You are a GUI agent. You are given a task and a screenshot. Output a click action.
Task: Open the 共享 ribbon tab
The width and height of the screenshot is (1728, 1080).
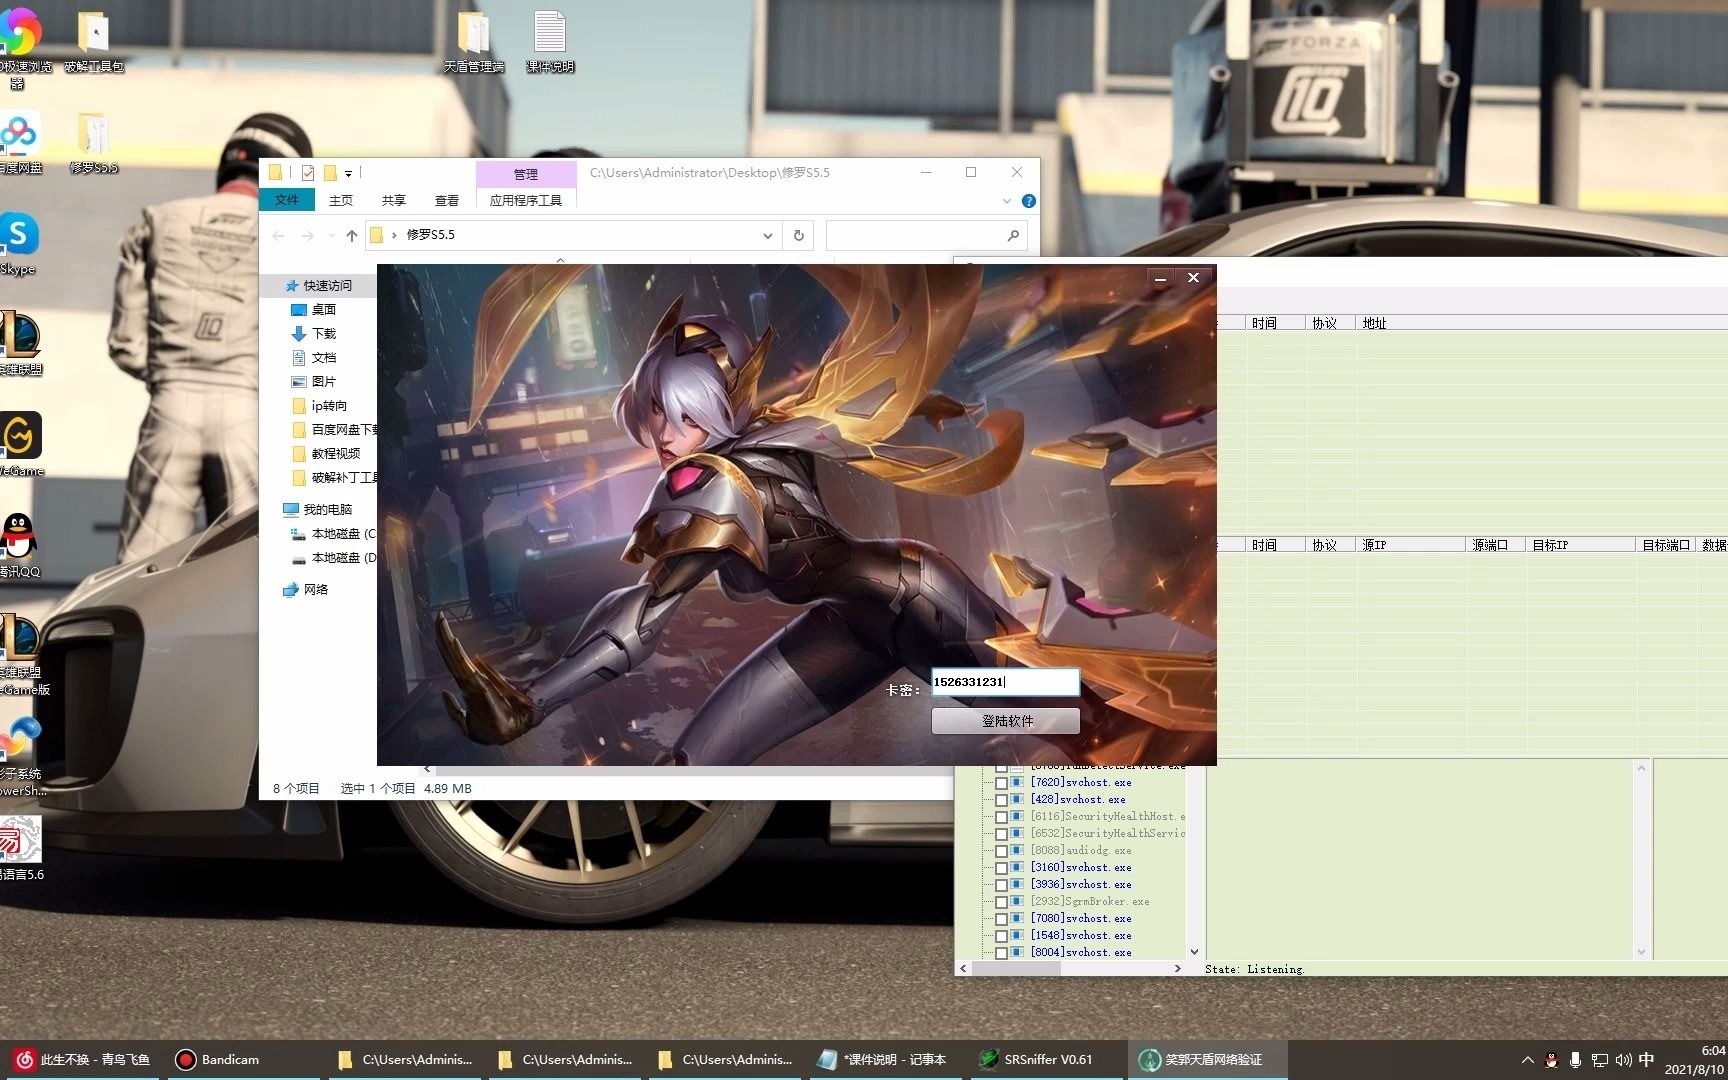[394, 200]
